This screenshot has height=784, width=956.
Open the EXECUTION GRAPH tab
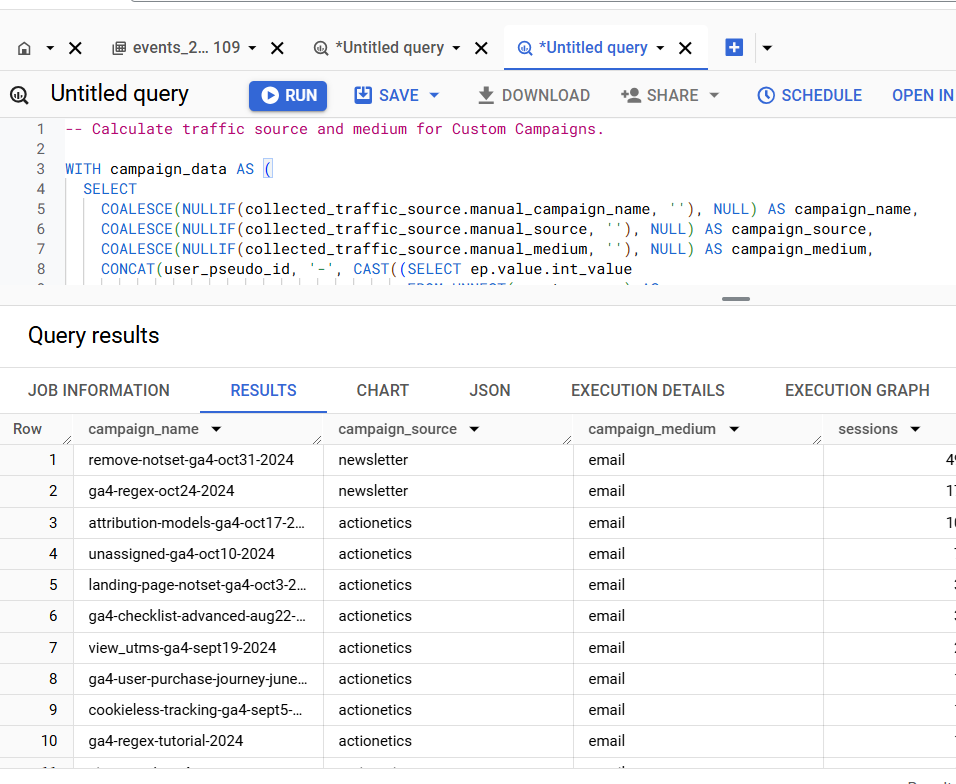(857, 390)
